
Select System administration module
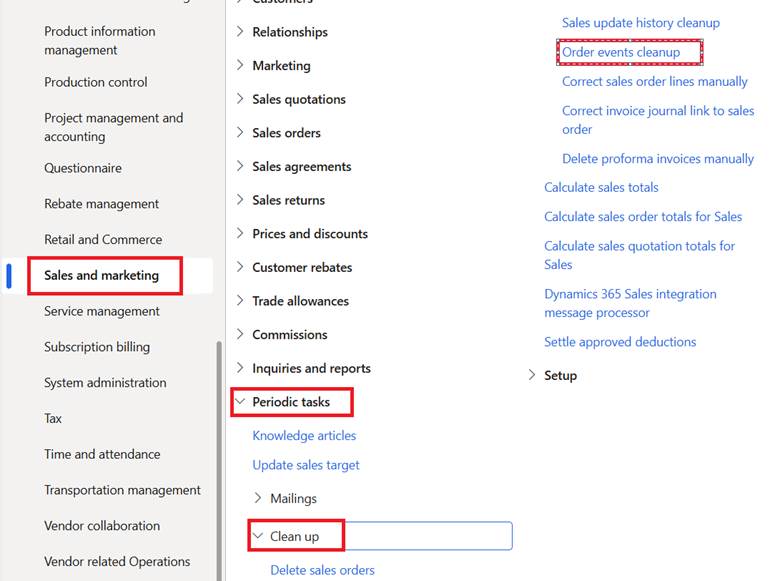(x=105, y=383)
